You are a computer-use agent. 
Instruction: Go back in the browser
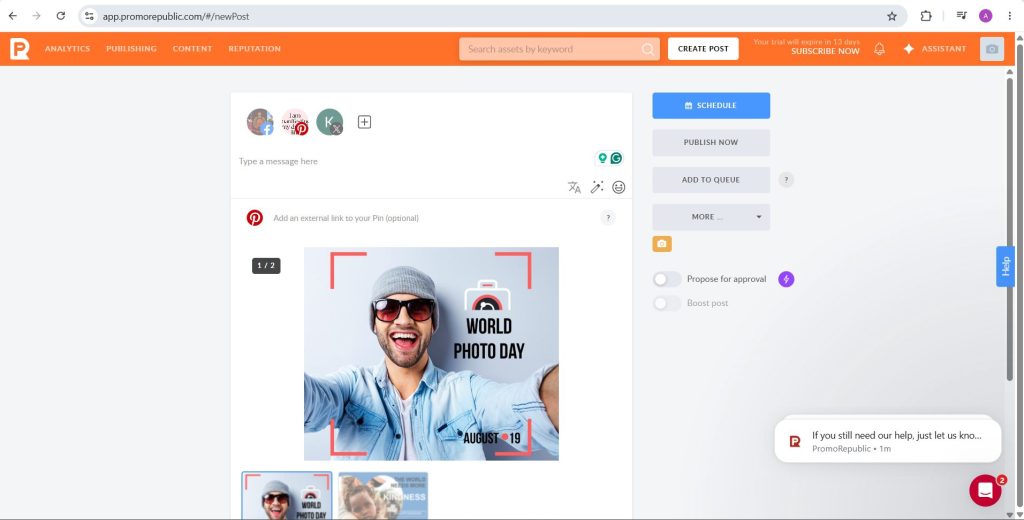tap(12, 16)
